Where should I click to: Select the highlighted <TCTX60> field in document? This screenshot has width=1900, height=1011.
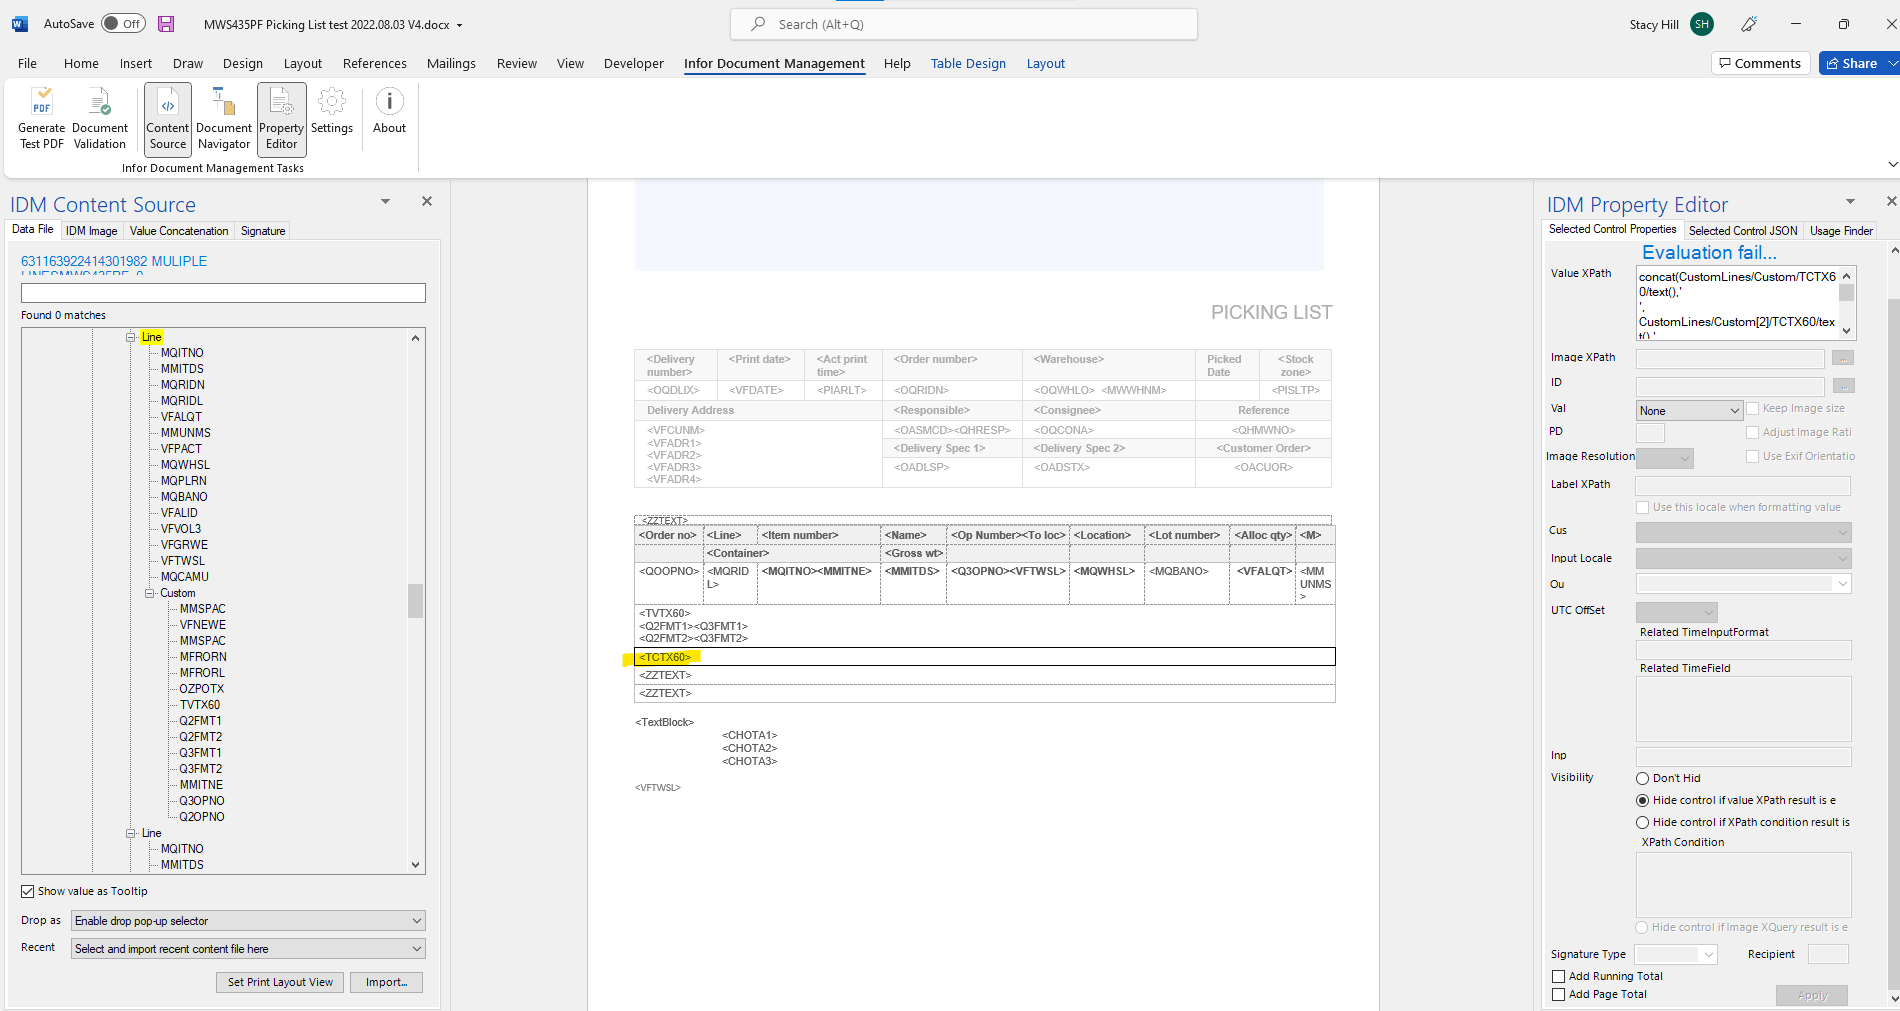click(665, 657)
